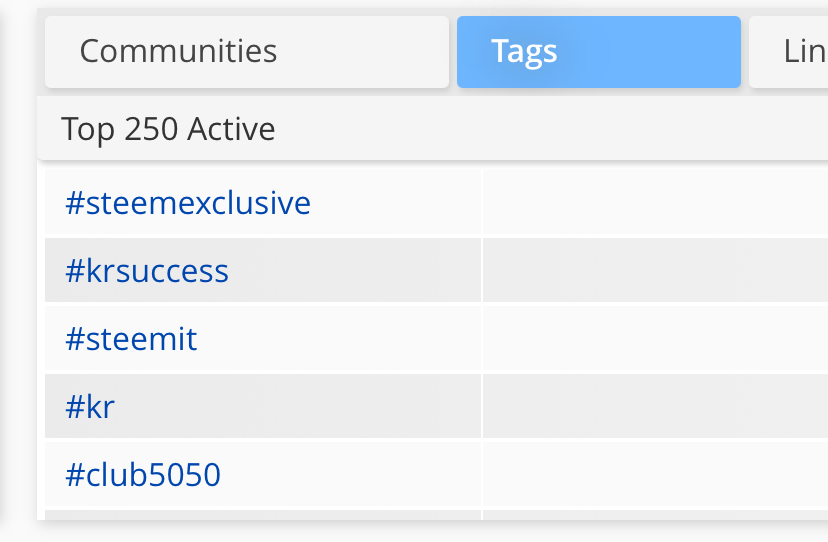This screenshot has width=828, height=542.
Task: Open the #krsuccess tag link
Action: [x=147, y=271]
